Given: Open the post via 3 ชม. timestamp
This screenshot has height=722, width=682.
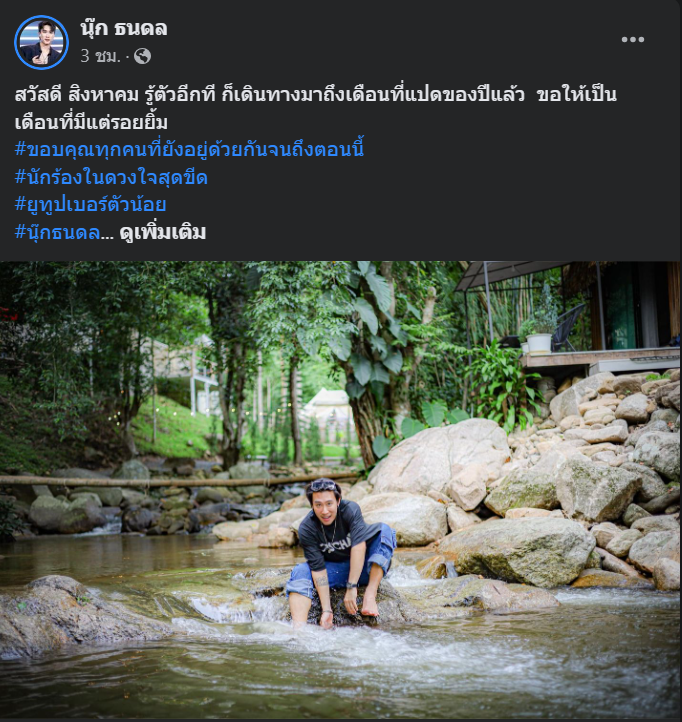Looking at the screenshot, I should click(100, 56).
